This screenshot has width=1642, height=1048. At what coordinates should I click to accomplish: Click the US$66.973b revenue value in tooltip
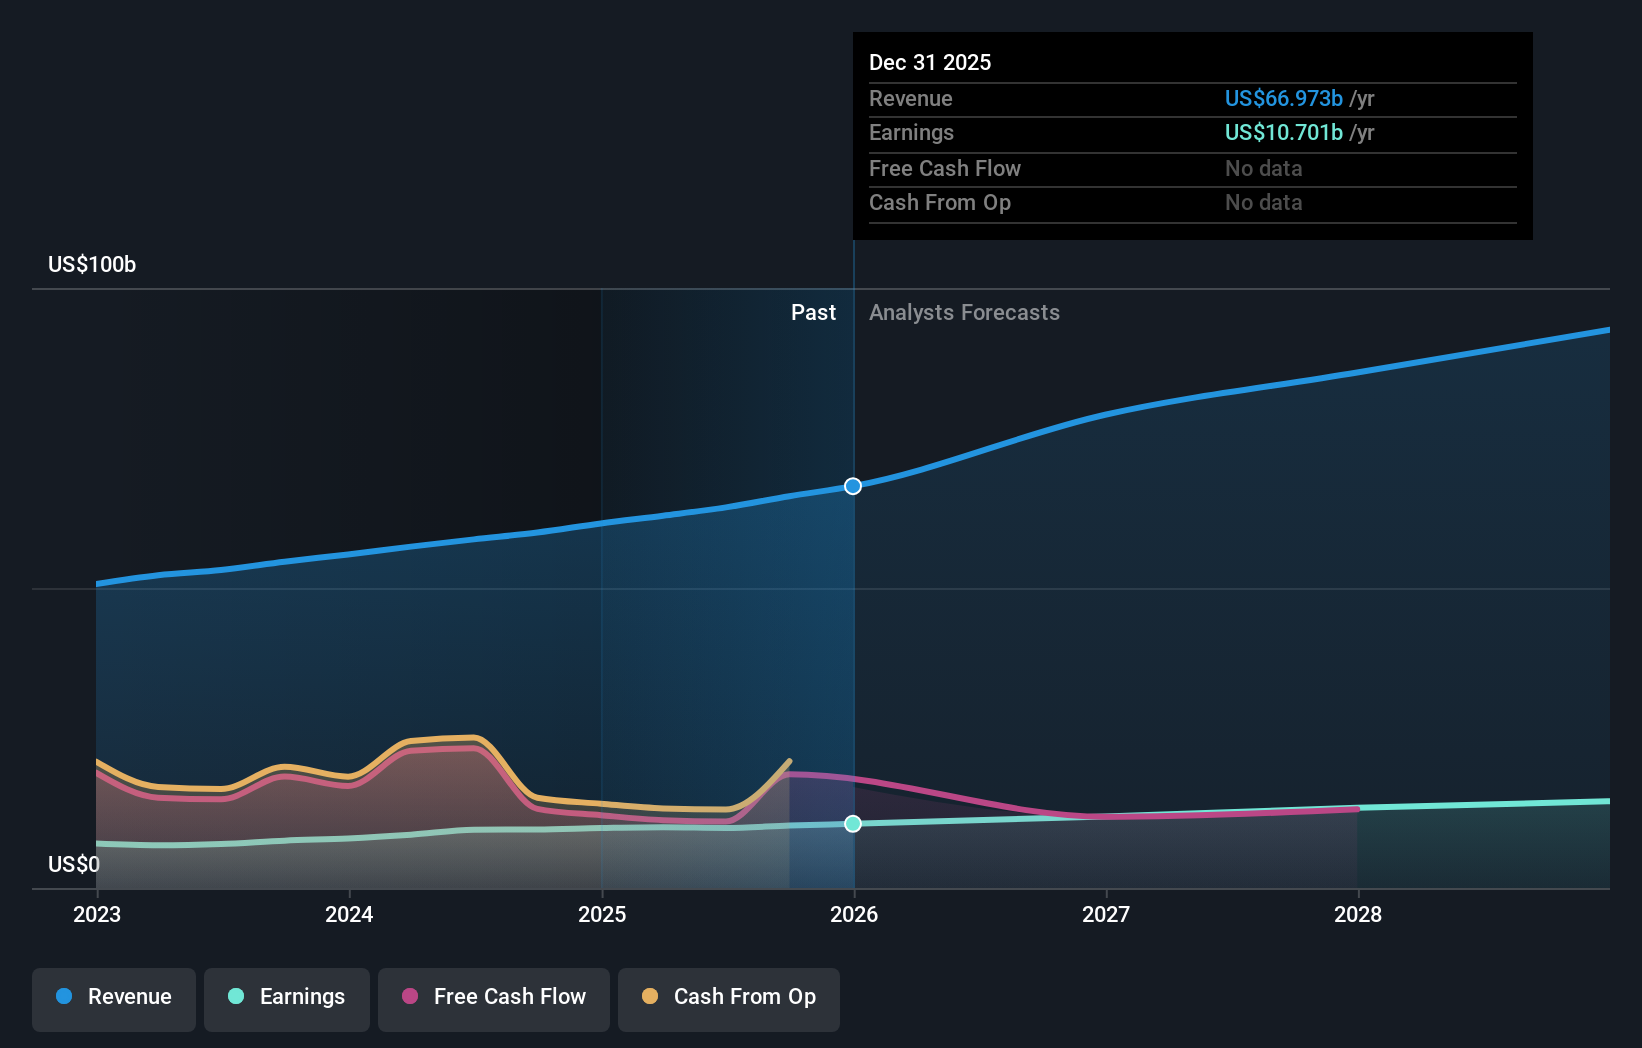[1283, 99]
